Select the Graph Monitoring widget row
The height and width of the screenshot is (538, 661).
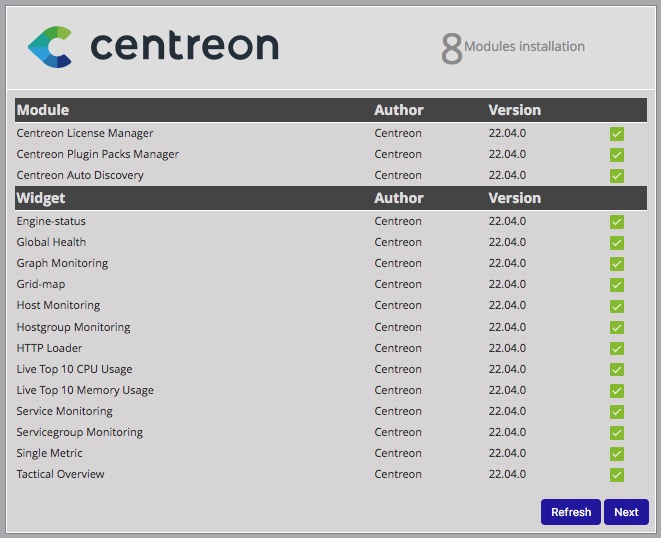(62, 264)
